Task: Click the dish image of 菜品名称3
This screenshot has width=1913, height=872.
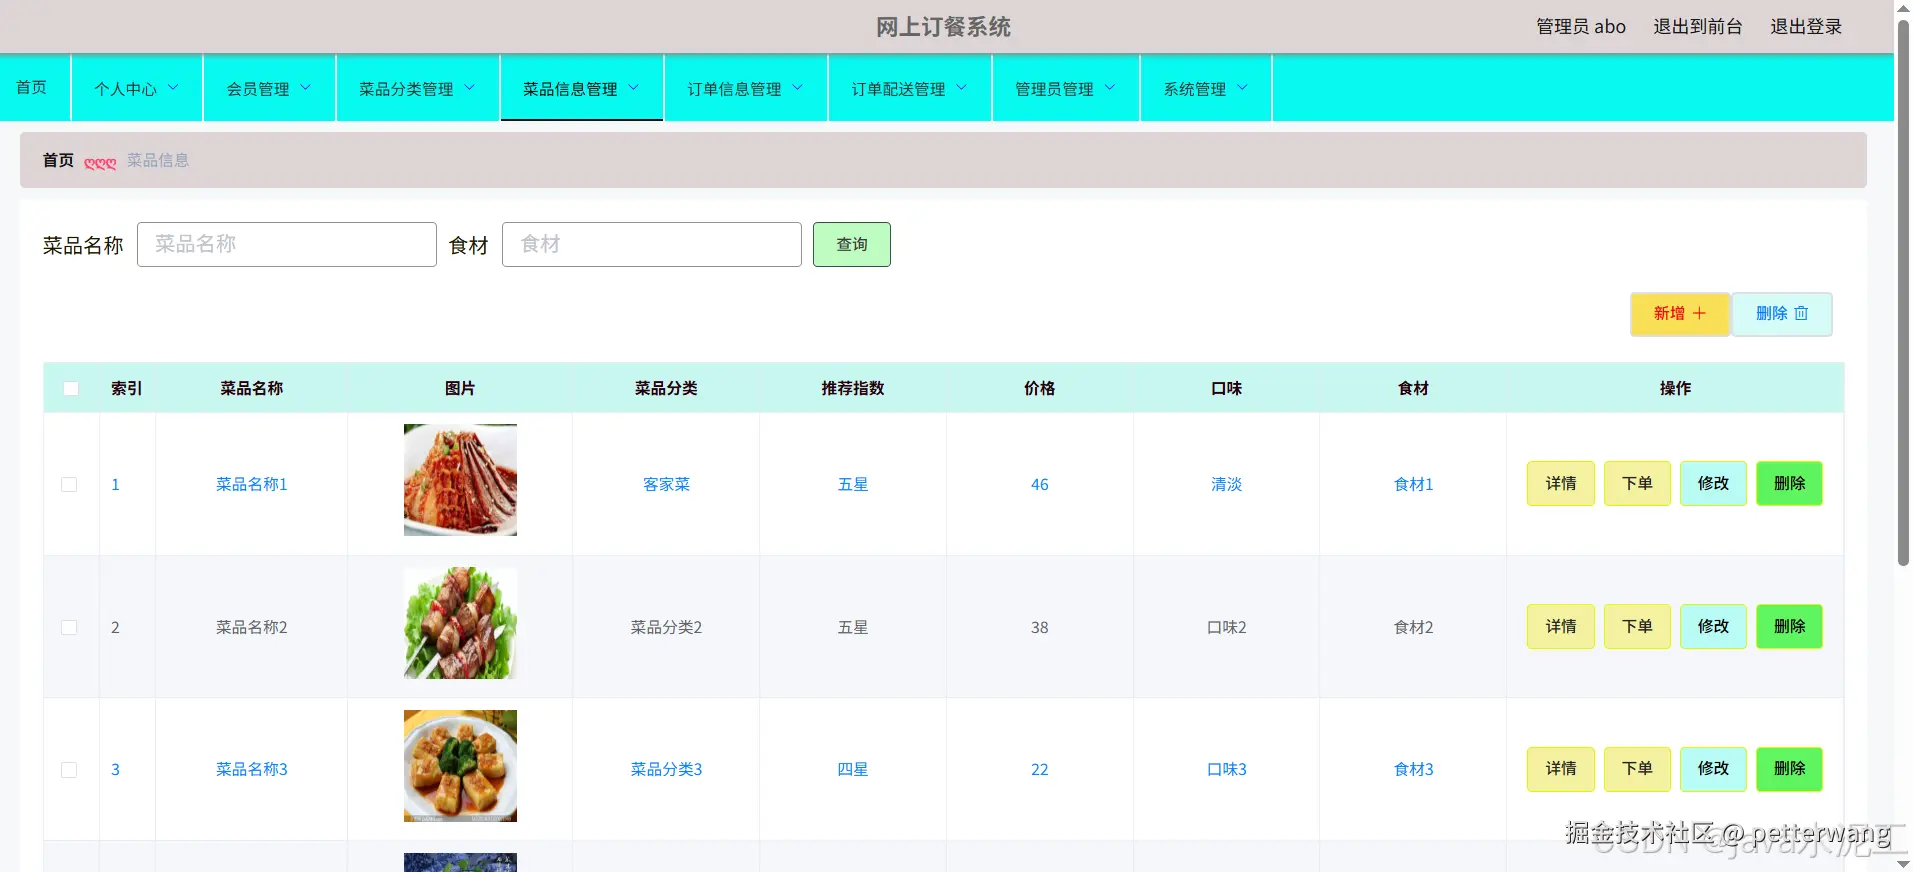Action: 460,766
